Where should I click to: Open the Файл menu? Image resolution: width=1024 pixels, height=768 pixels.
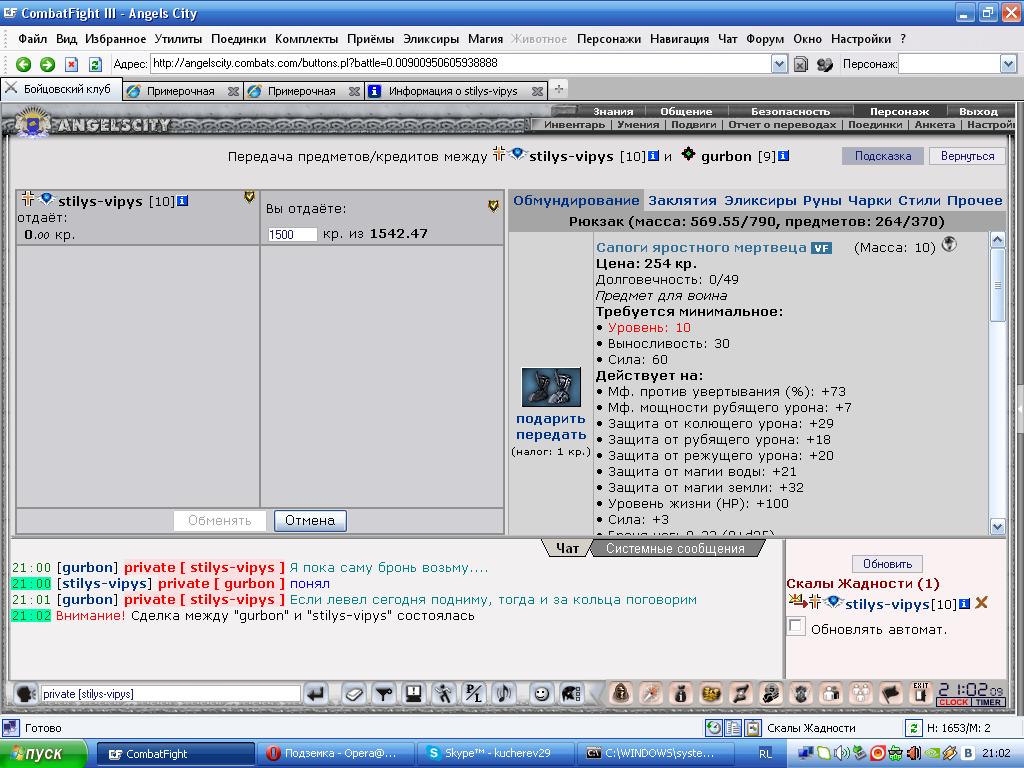pos(32,39)
